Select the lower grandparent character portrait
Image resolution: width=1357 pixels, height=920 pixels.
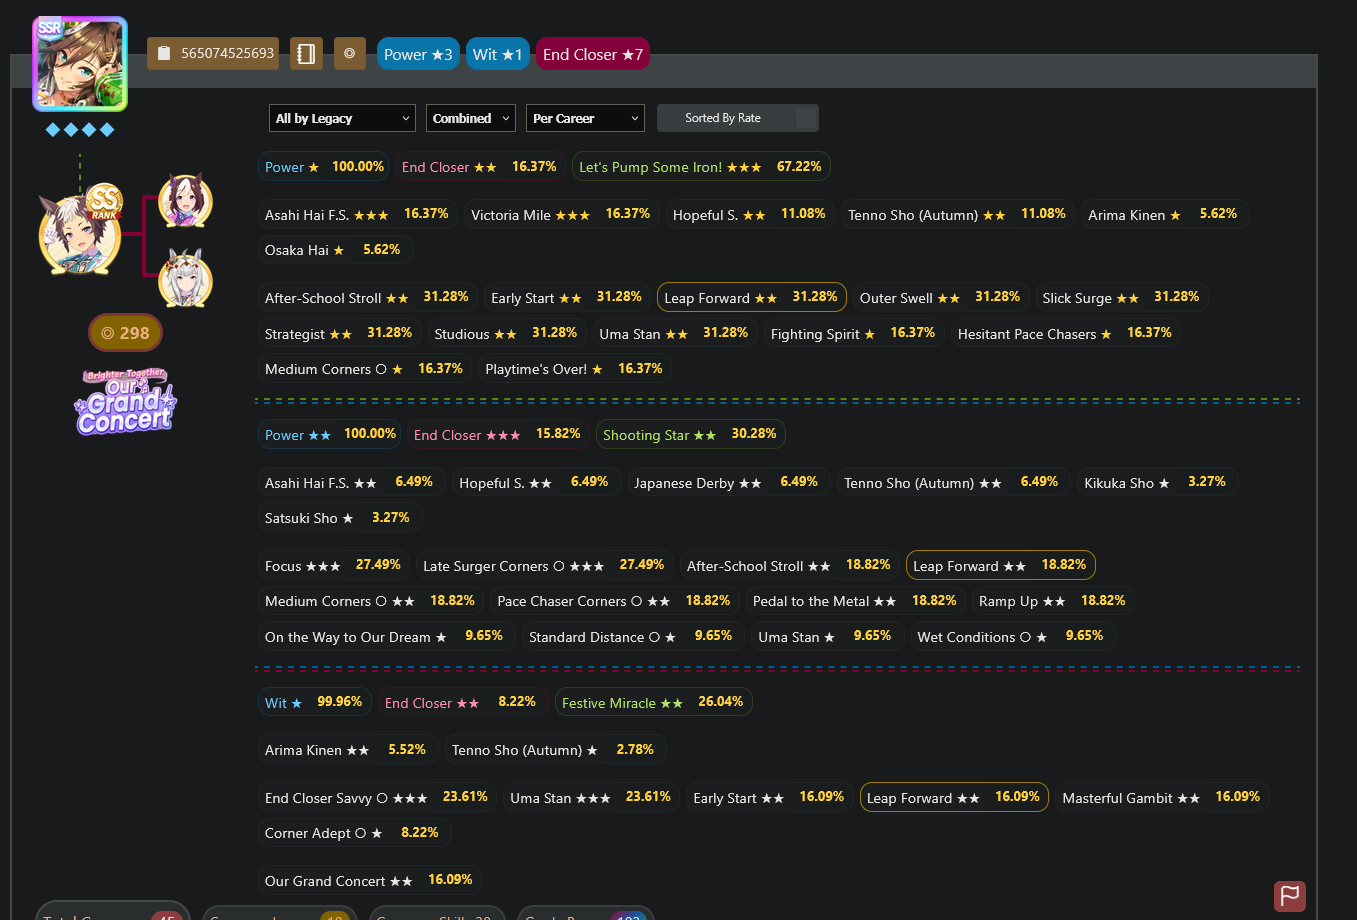click(185, 278)
